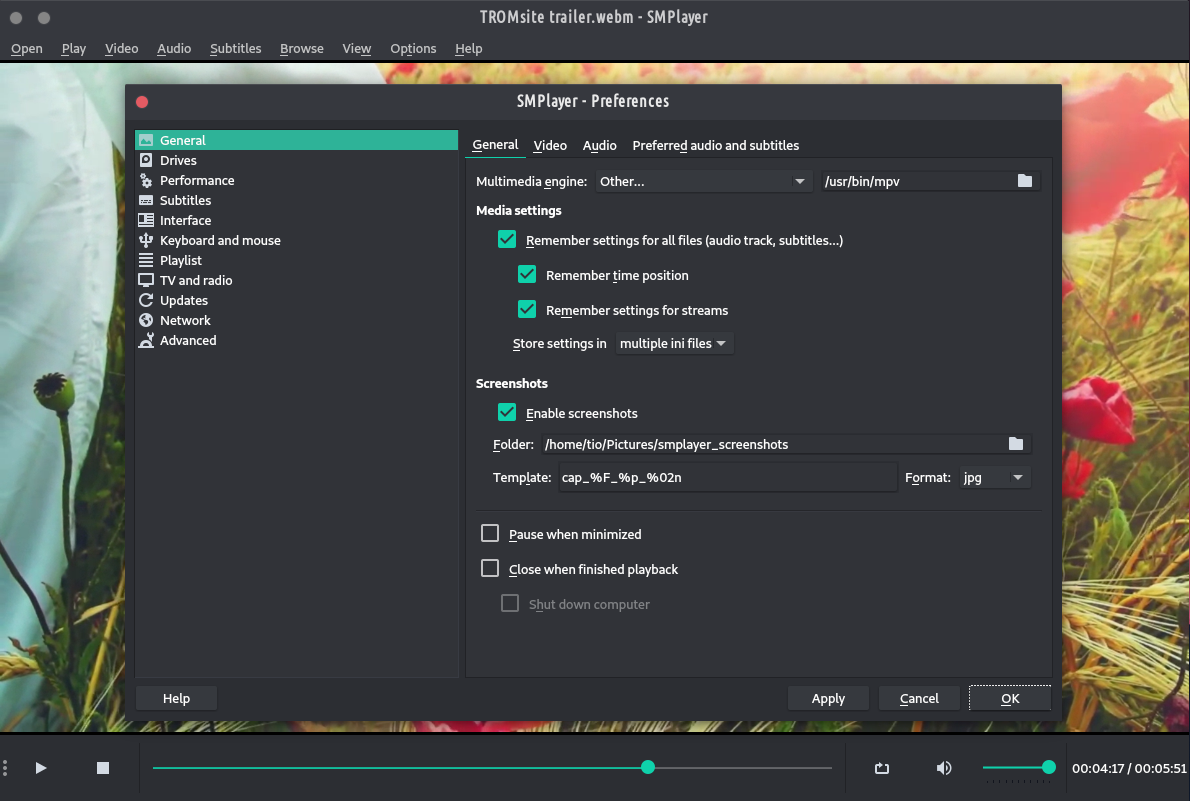Open the Updates preferences section
The image size is (1190, 801).
(184, 300)
